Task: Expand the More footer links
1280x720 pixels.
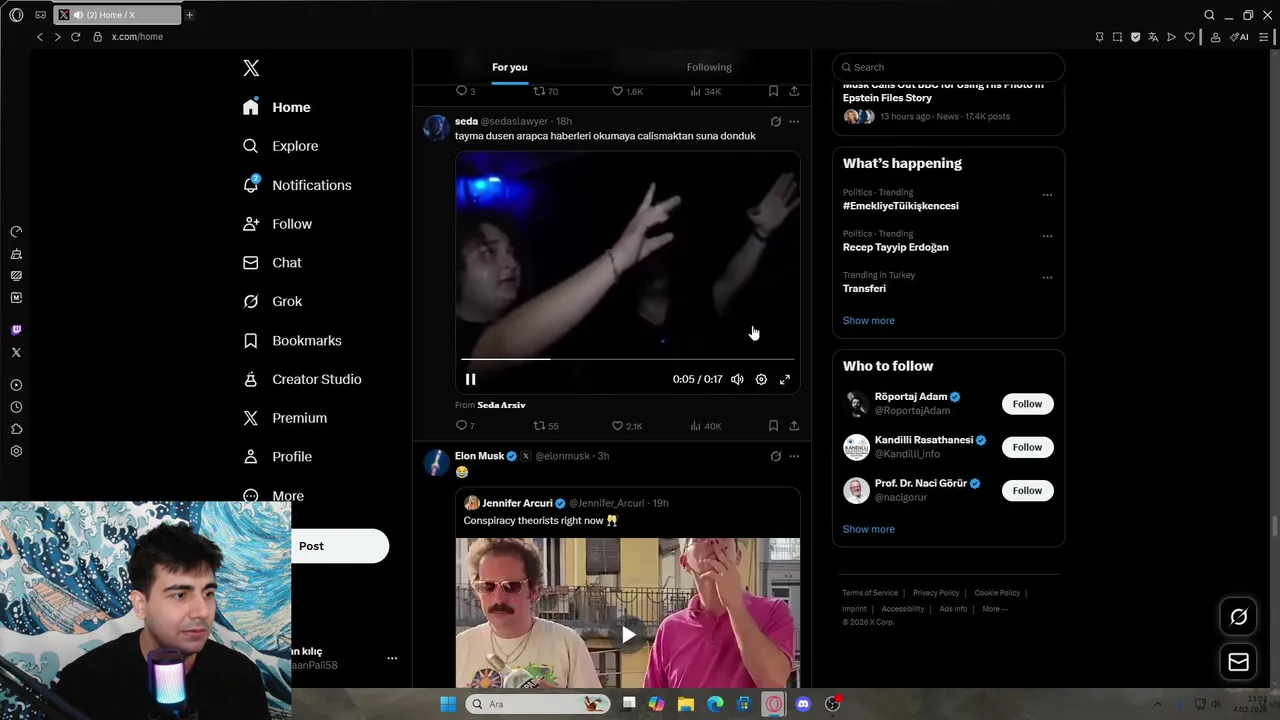Action: tap(994, 609)
